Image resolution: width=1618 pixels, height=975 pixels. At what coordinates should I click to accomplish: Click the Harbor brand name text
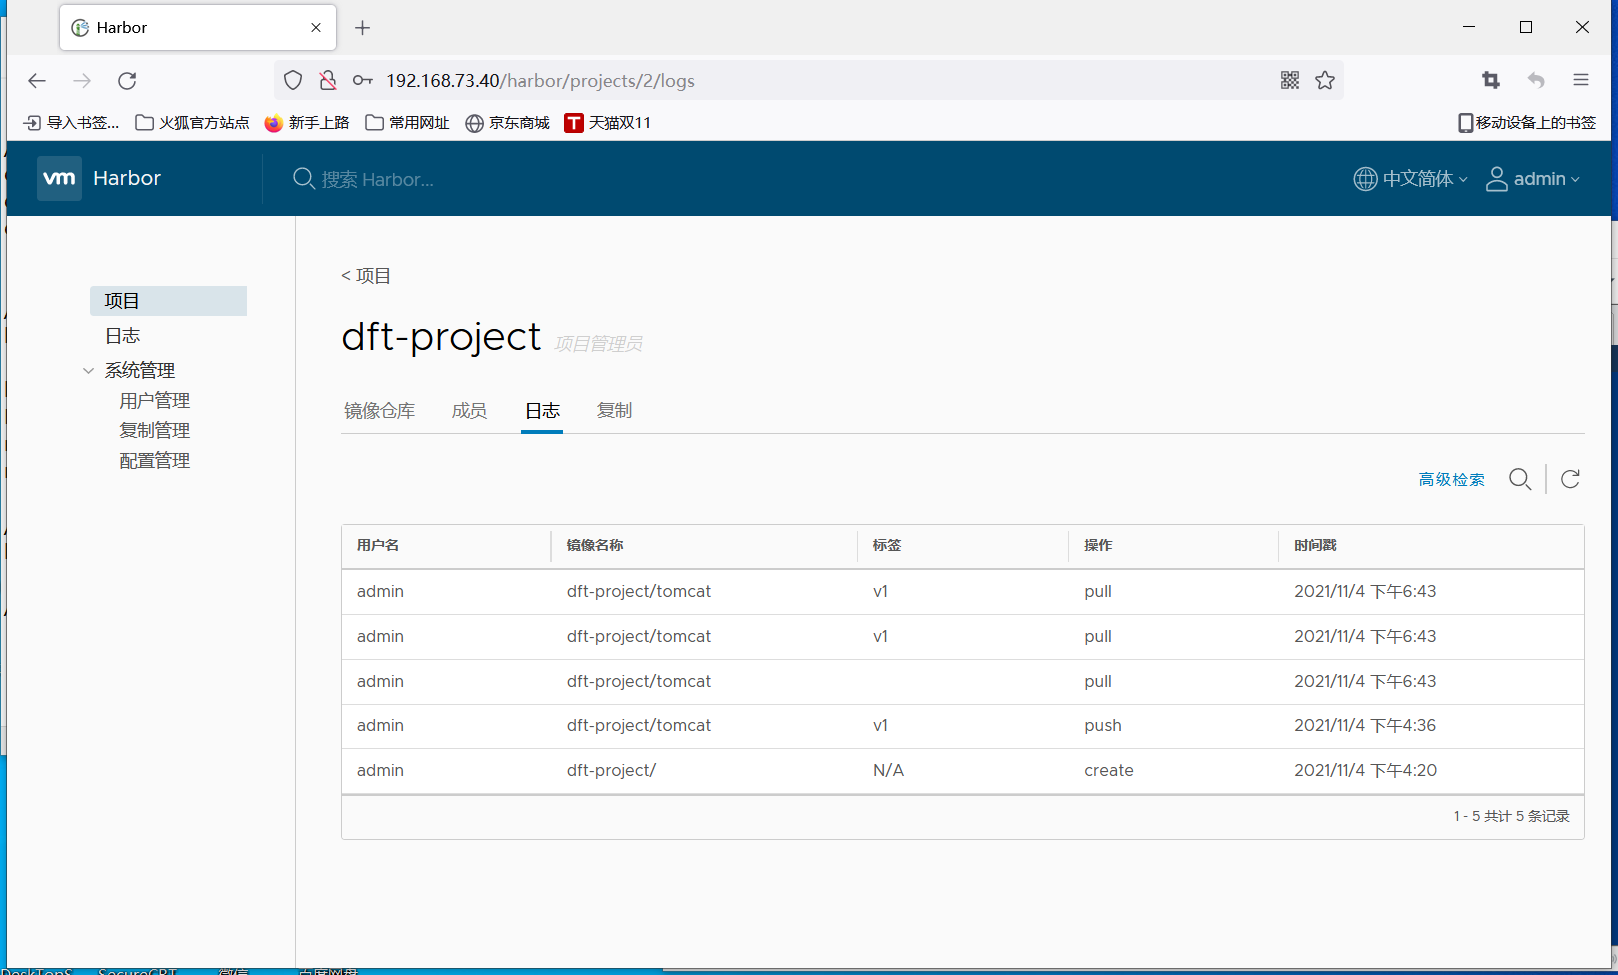[127, 179]
